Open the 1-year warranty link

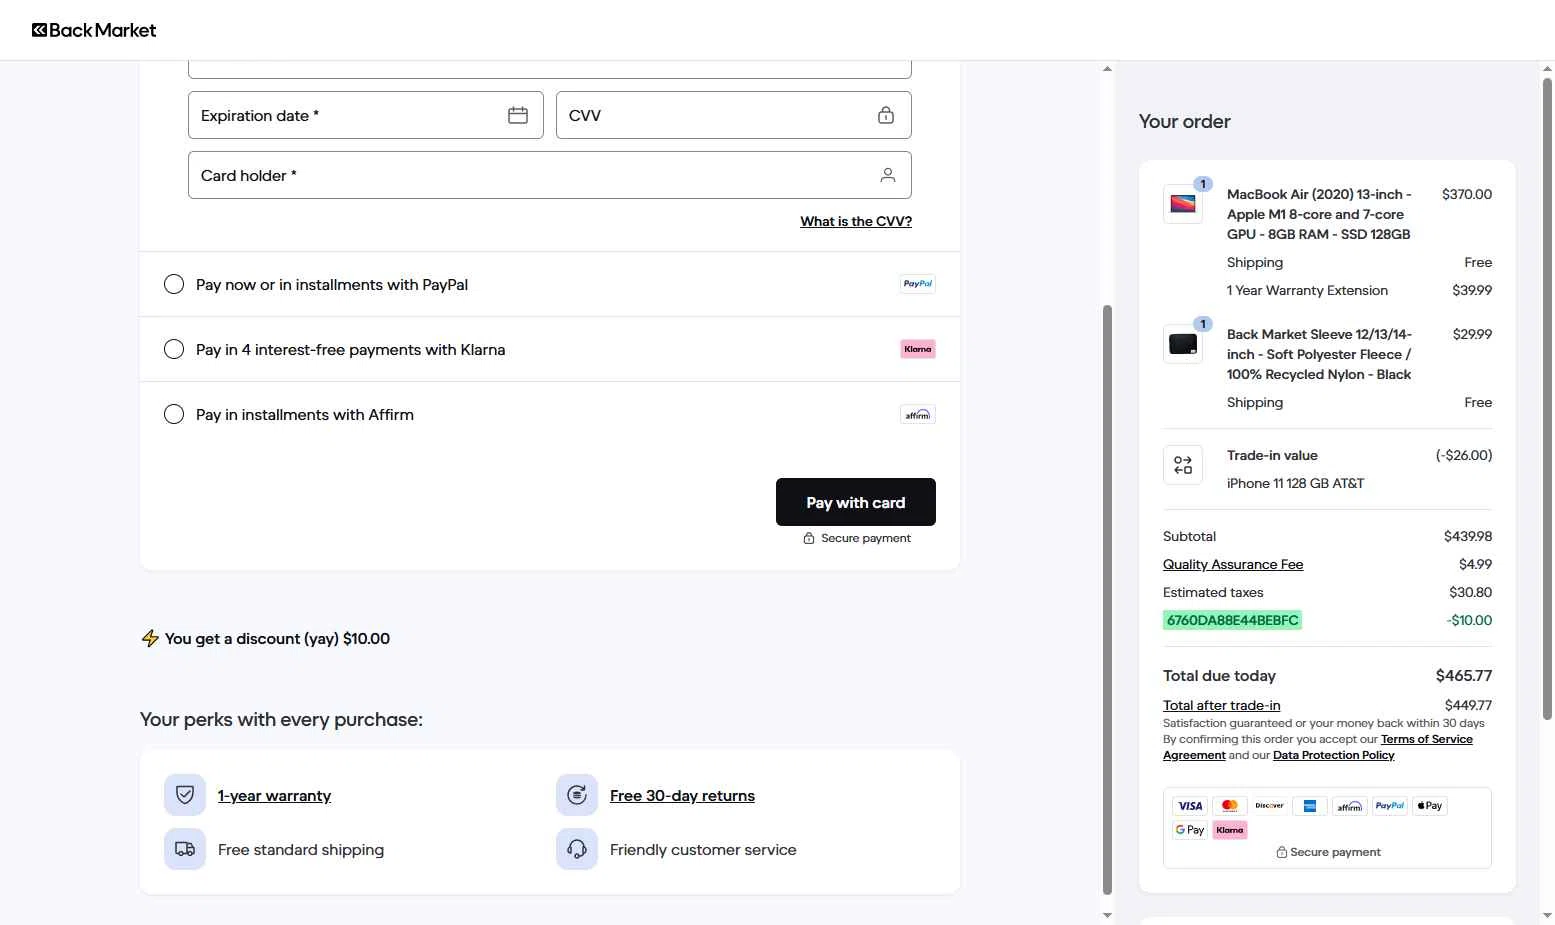point(274,796)
